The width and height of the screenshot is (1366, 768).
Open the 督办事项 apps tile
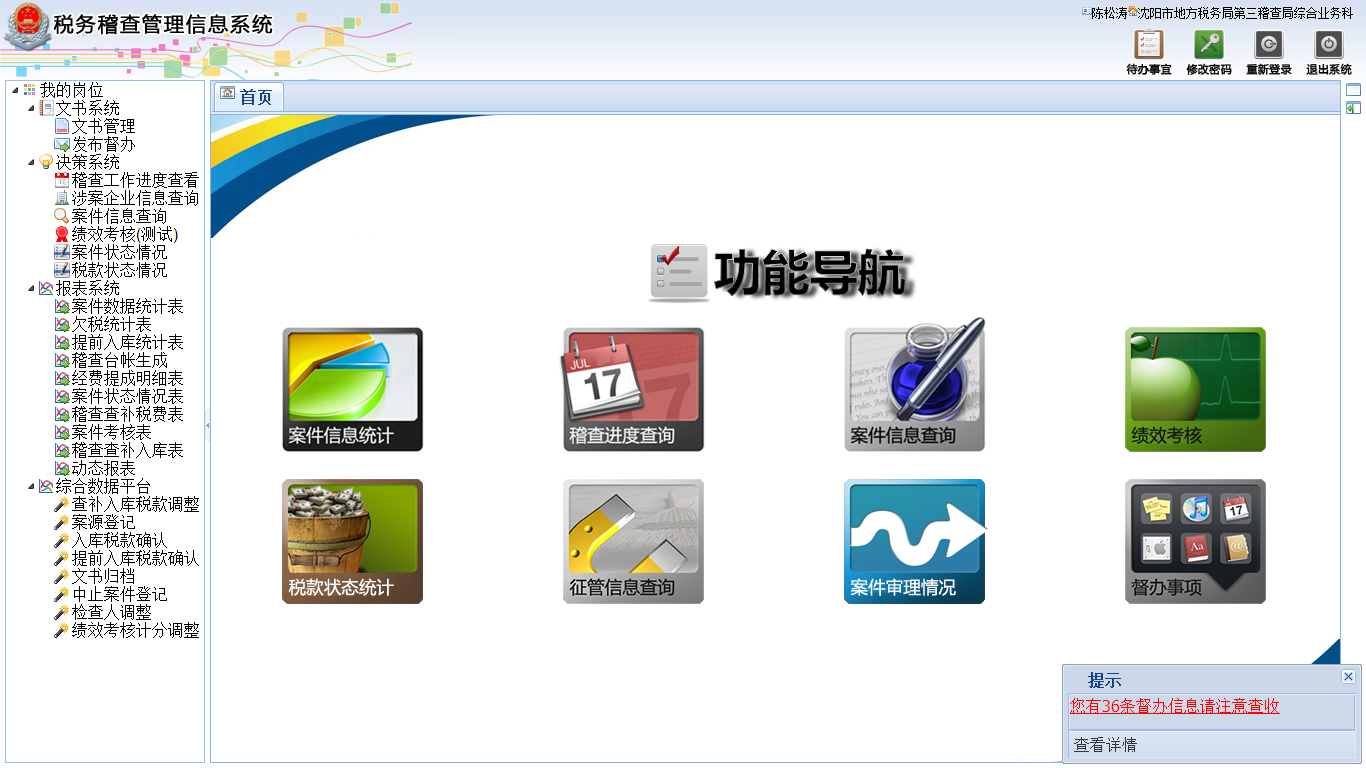tap(1195, 541)
